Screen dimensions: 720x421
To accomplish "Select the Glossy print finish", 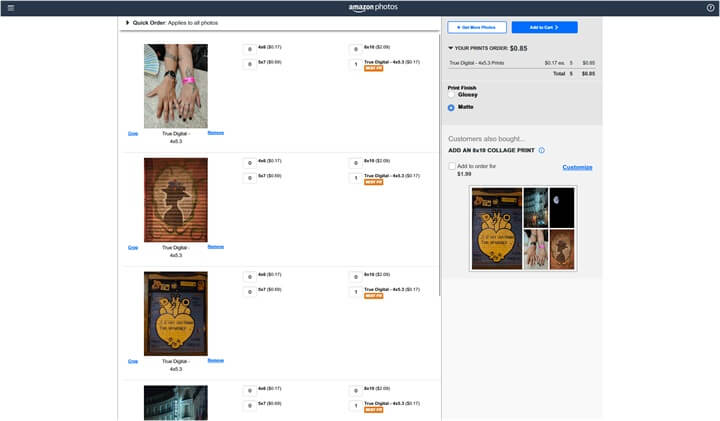I will (x=451, y=95).
